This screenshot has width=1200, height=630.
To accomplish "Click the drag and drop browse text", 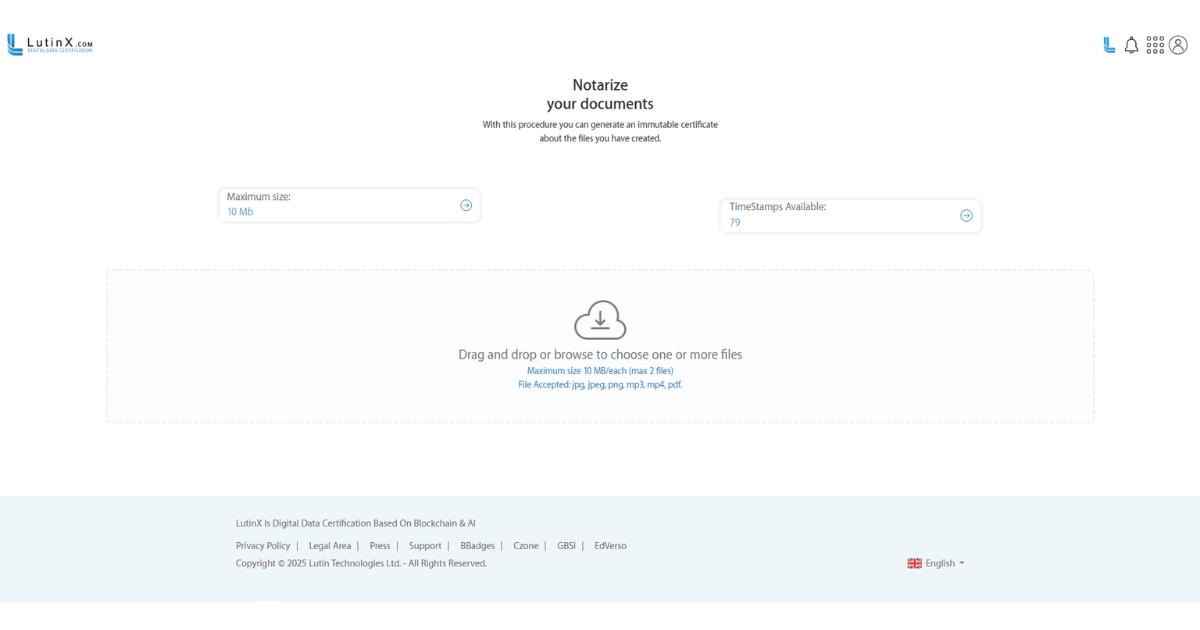I will tap(600, 355).
